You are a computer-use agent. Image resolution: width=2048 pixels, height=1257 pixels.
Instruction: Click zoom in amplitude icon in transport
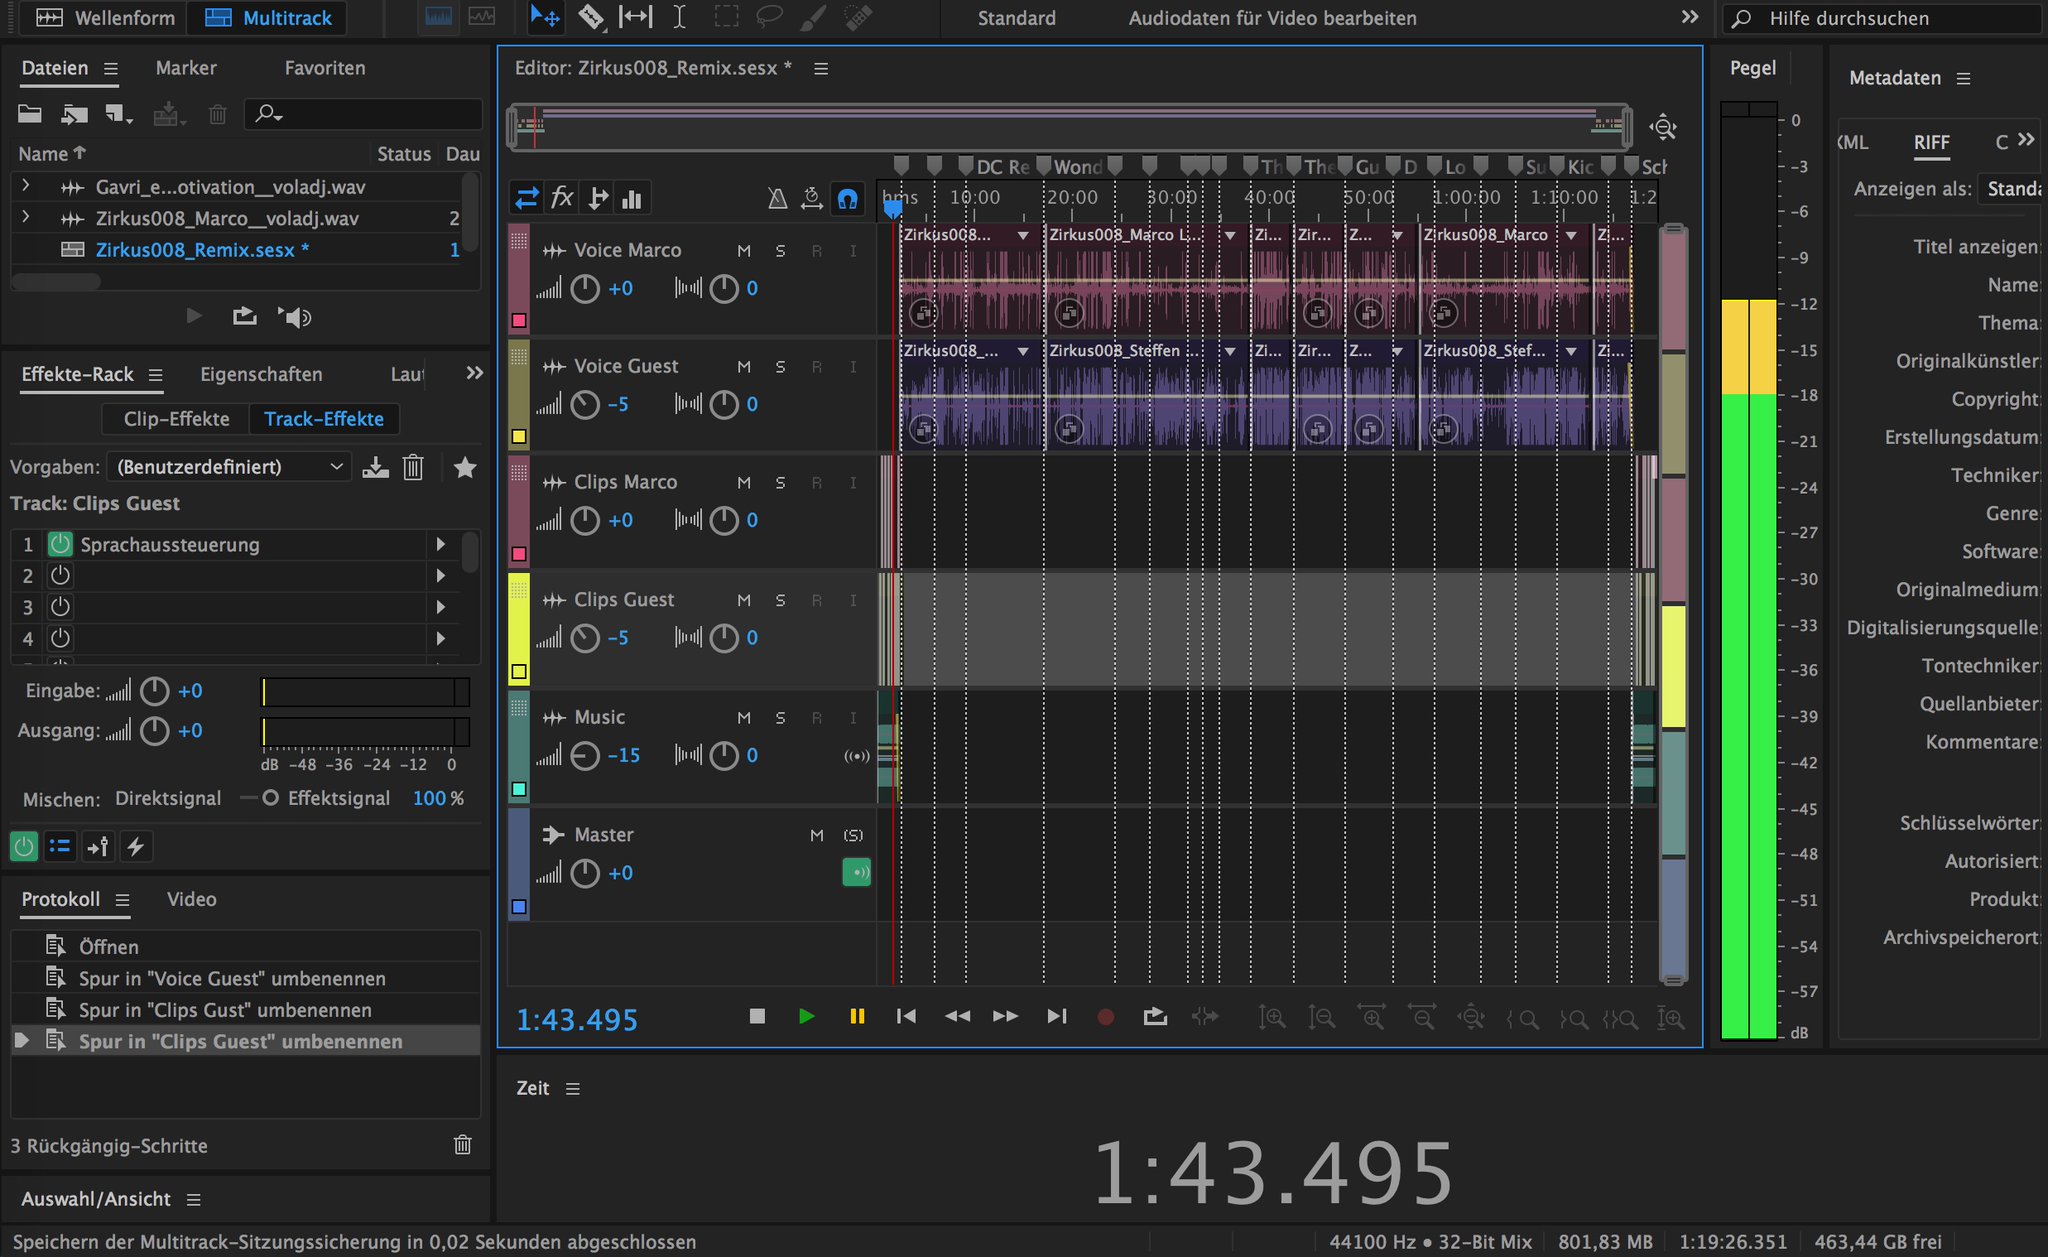1272,1017
